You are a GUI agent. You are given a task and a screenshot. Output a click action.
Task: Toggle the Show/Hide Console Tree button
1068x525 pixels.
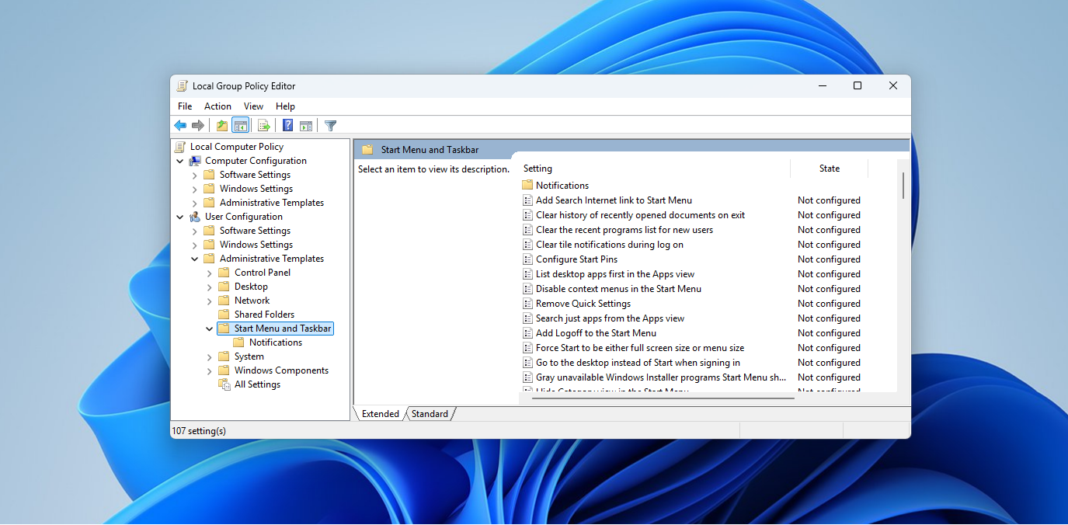pyautogui.click(x=240, y=125)
